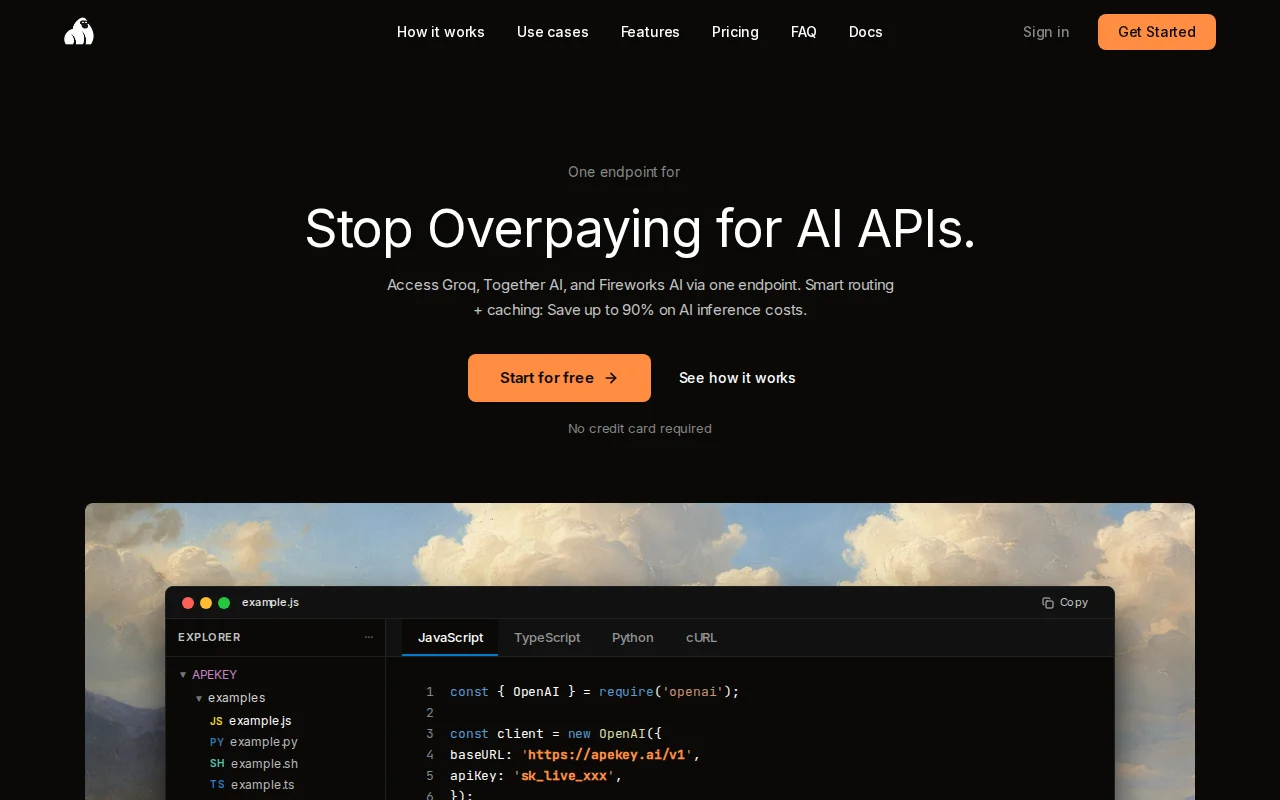Click the JS file type icon
The image size is (1280, 800).
click(216, 721)
